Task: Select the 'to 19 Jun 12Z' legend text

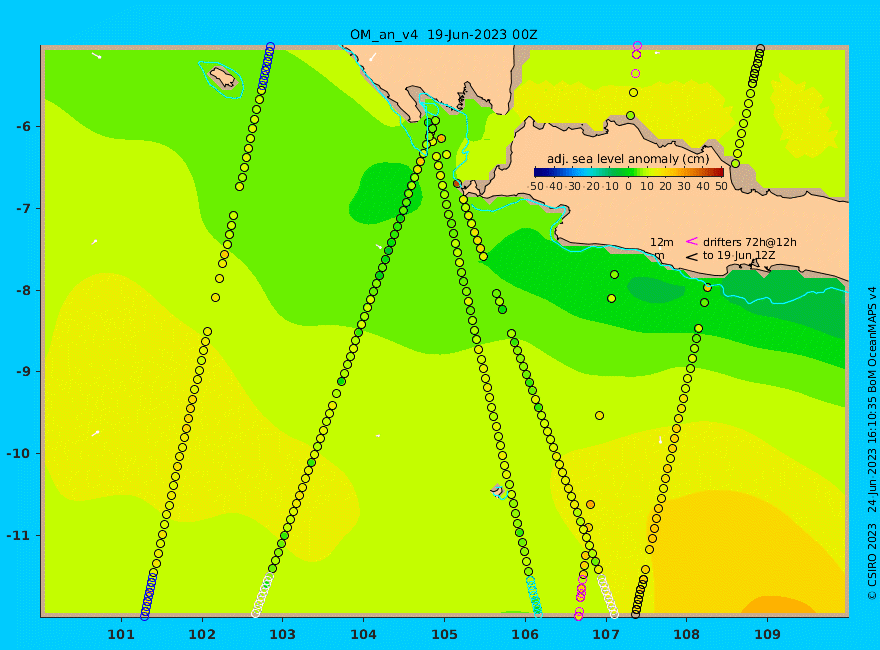Action: tap(739, 255)
